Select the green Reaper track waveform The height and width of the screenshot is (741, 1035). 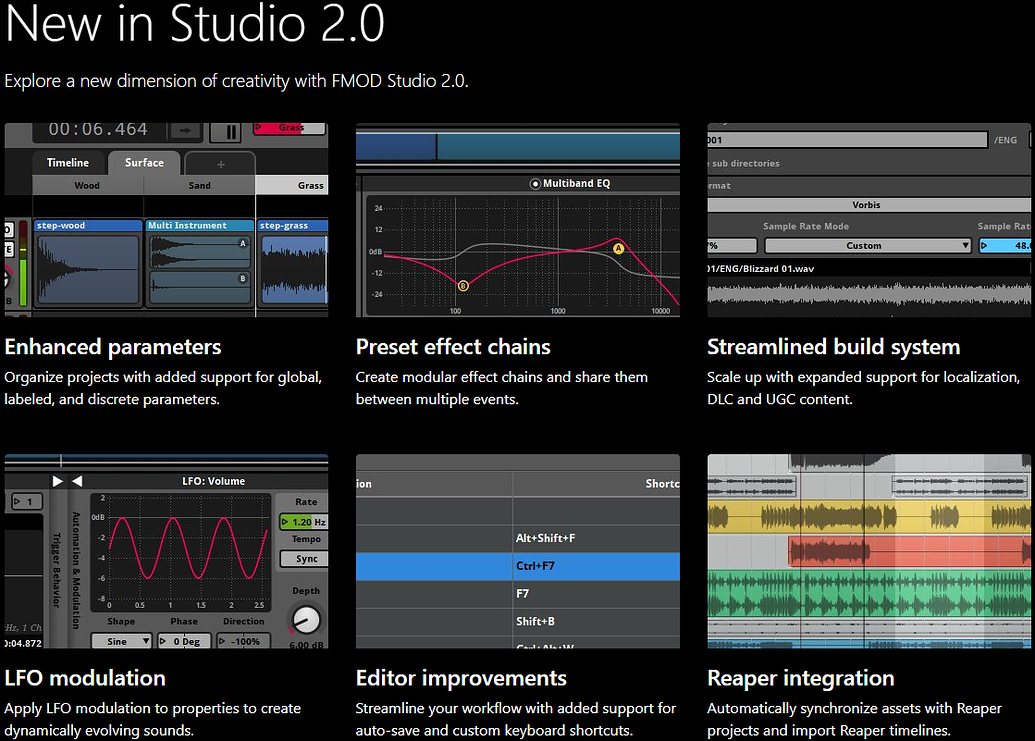[x=869, y=594]
